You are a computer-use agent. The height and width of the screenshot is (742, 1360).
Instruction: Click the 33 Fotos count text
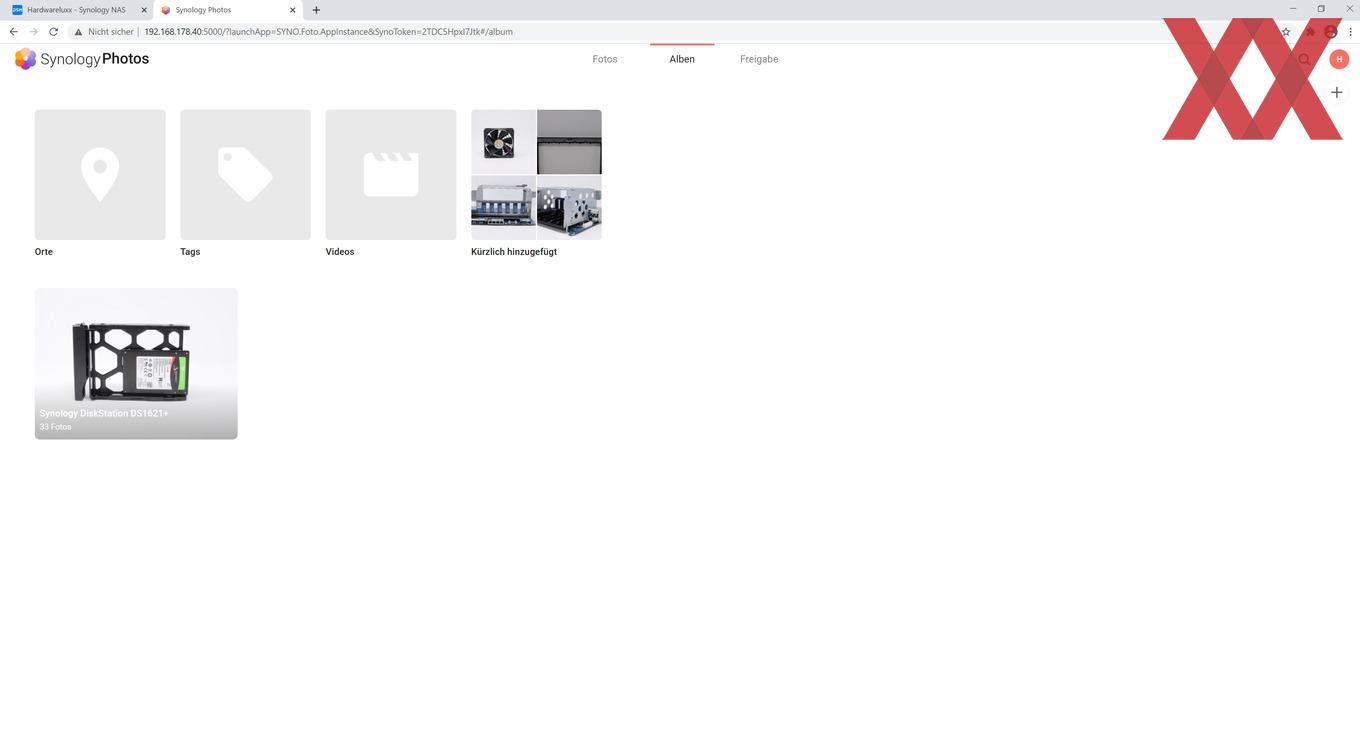[56, 427]
